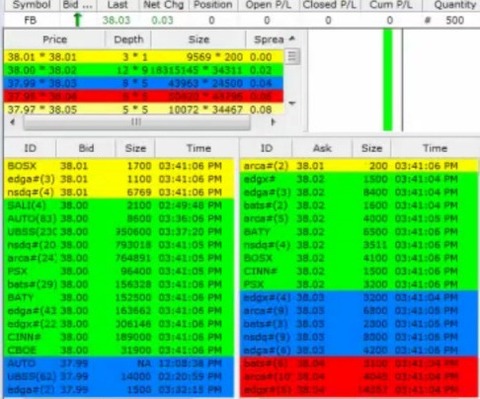
Task: Select the SALI(4) bid row
Action: pos(119,205)
